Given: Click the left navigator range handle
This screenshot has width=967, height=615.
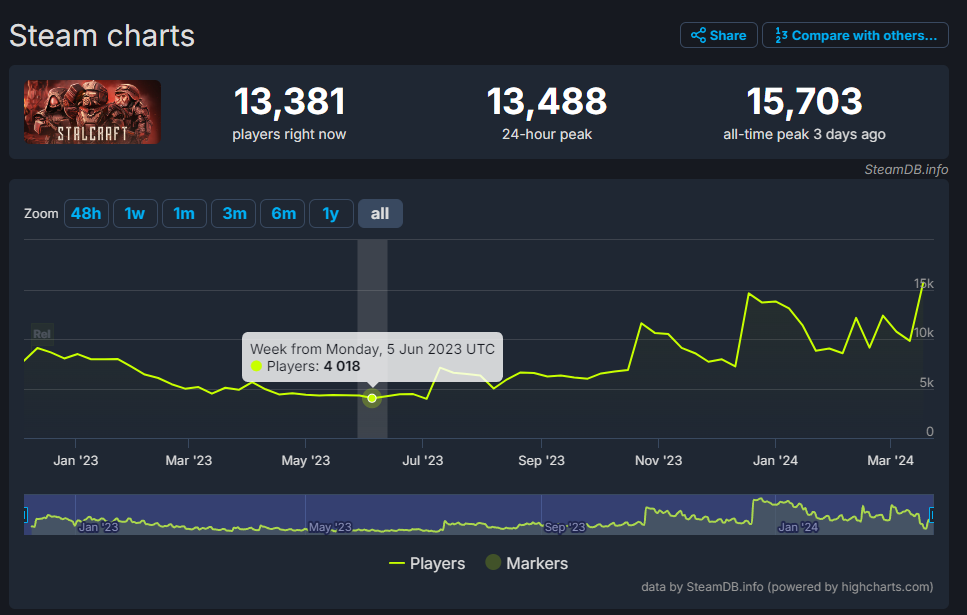Looking at the screenshot, I should [25, 514].
